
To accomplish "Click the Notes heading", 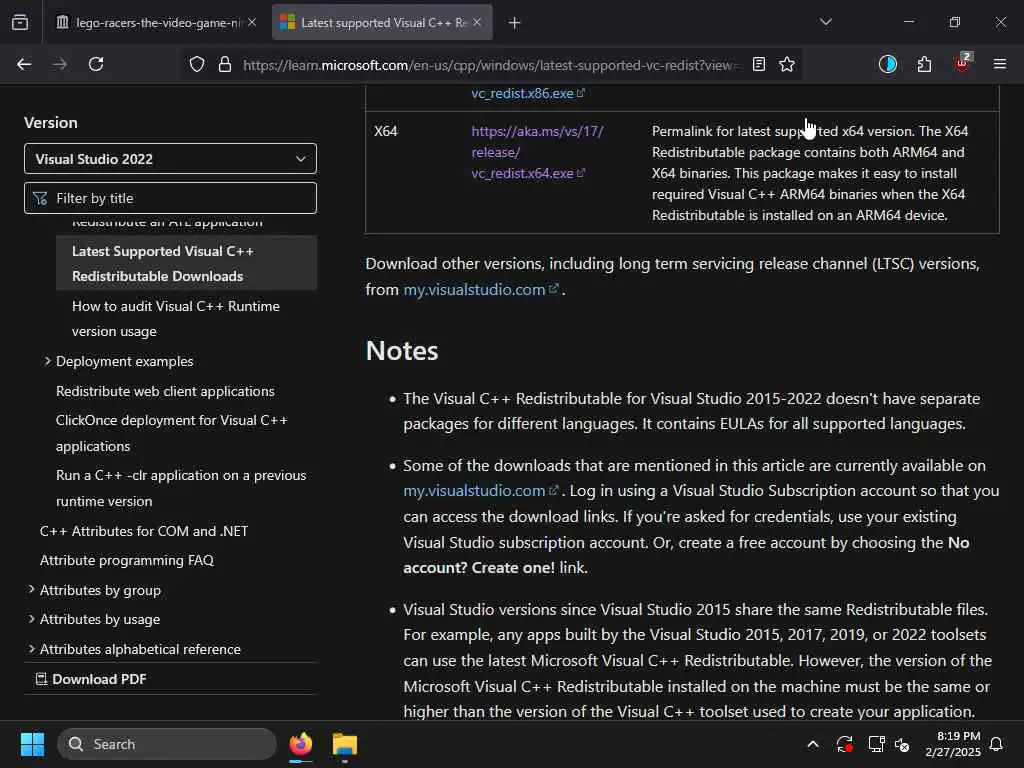I will 402,351.
